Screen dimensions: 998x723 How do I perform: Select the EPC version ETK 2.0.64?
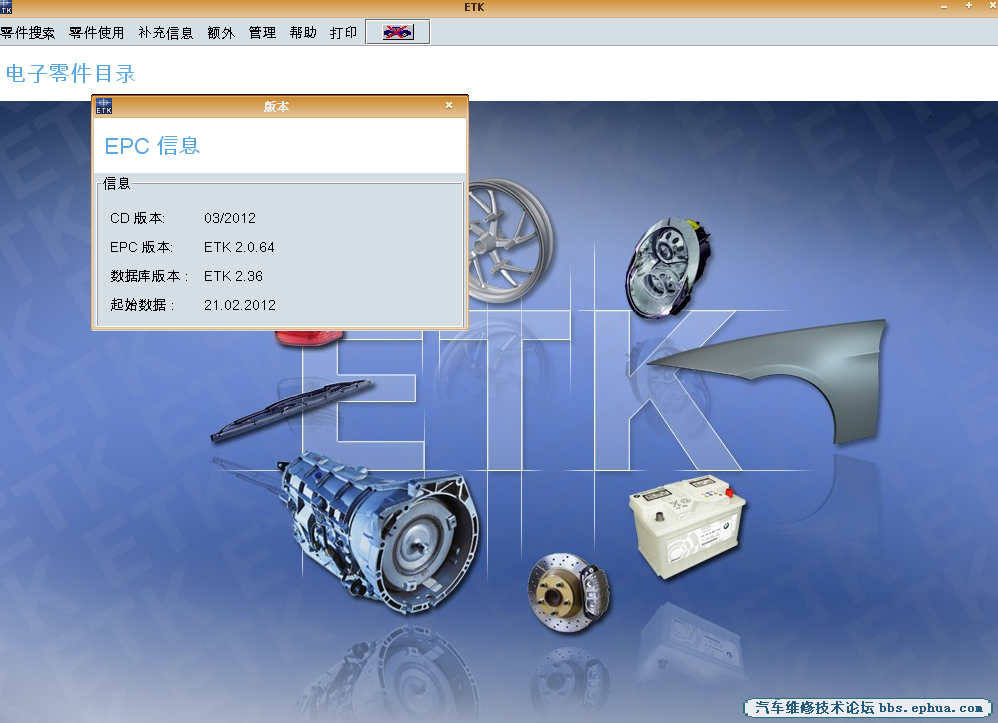click(239, 247)
